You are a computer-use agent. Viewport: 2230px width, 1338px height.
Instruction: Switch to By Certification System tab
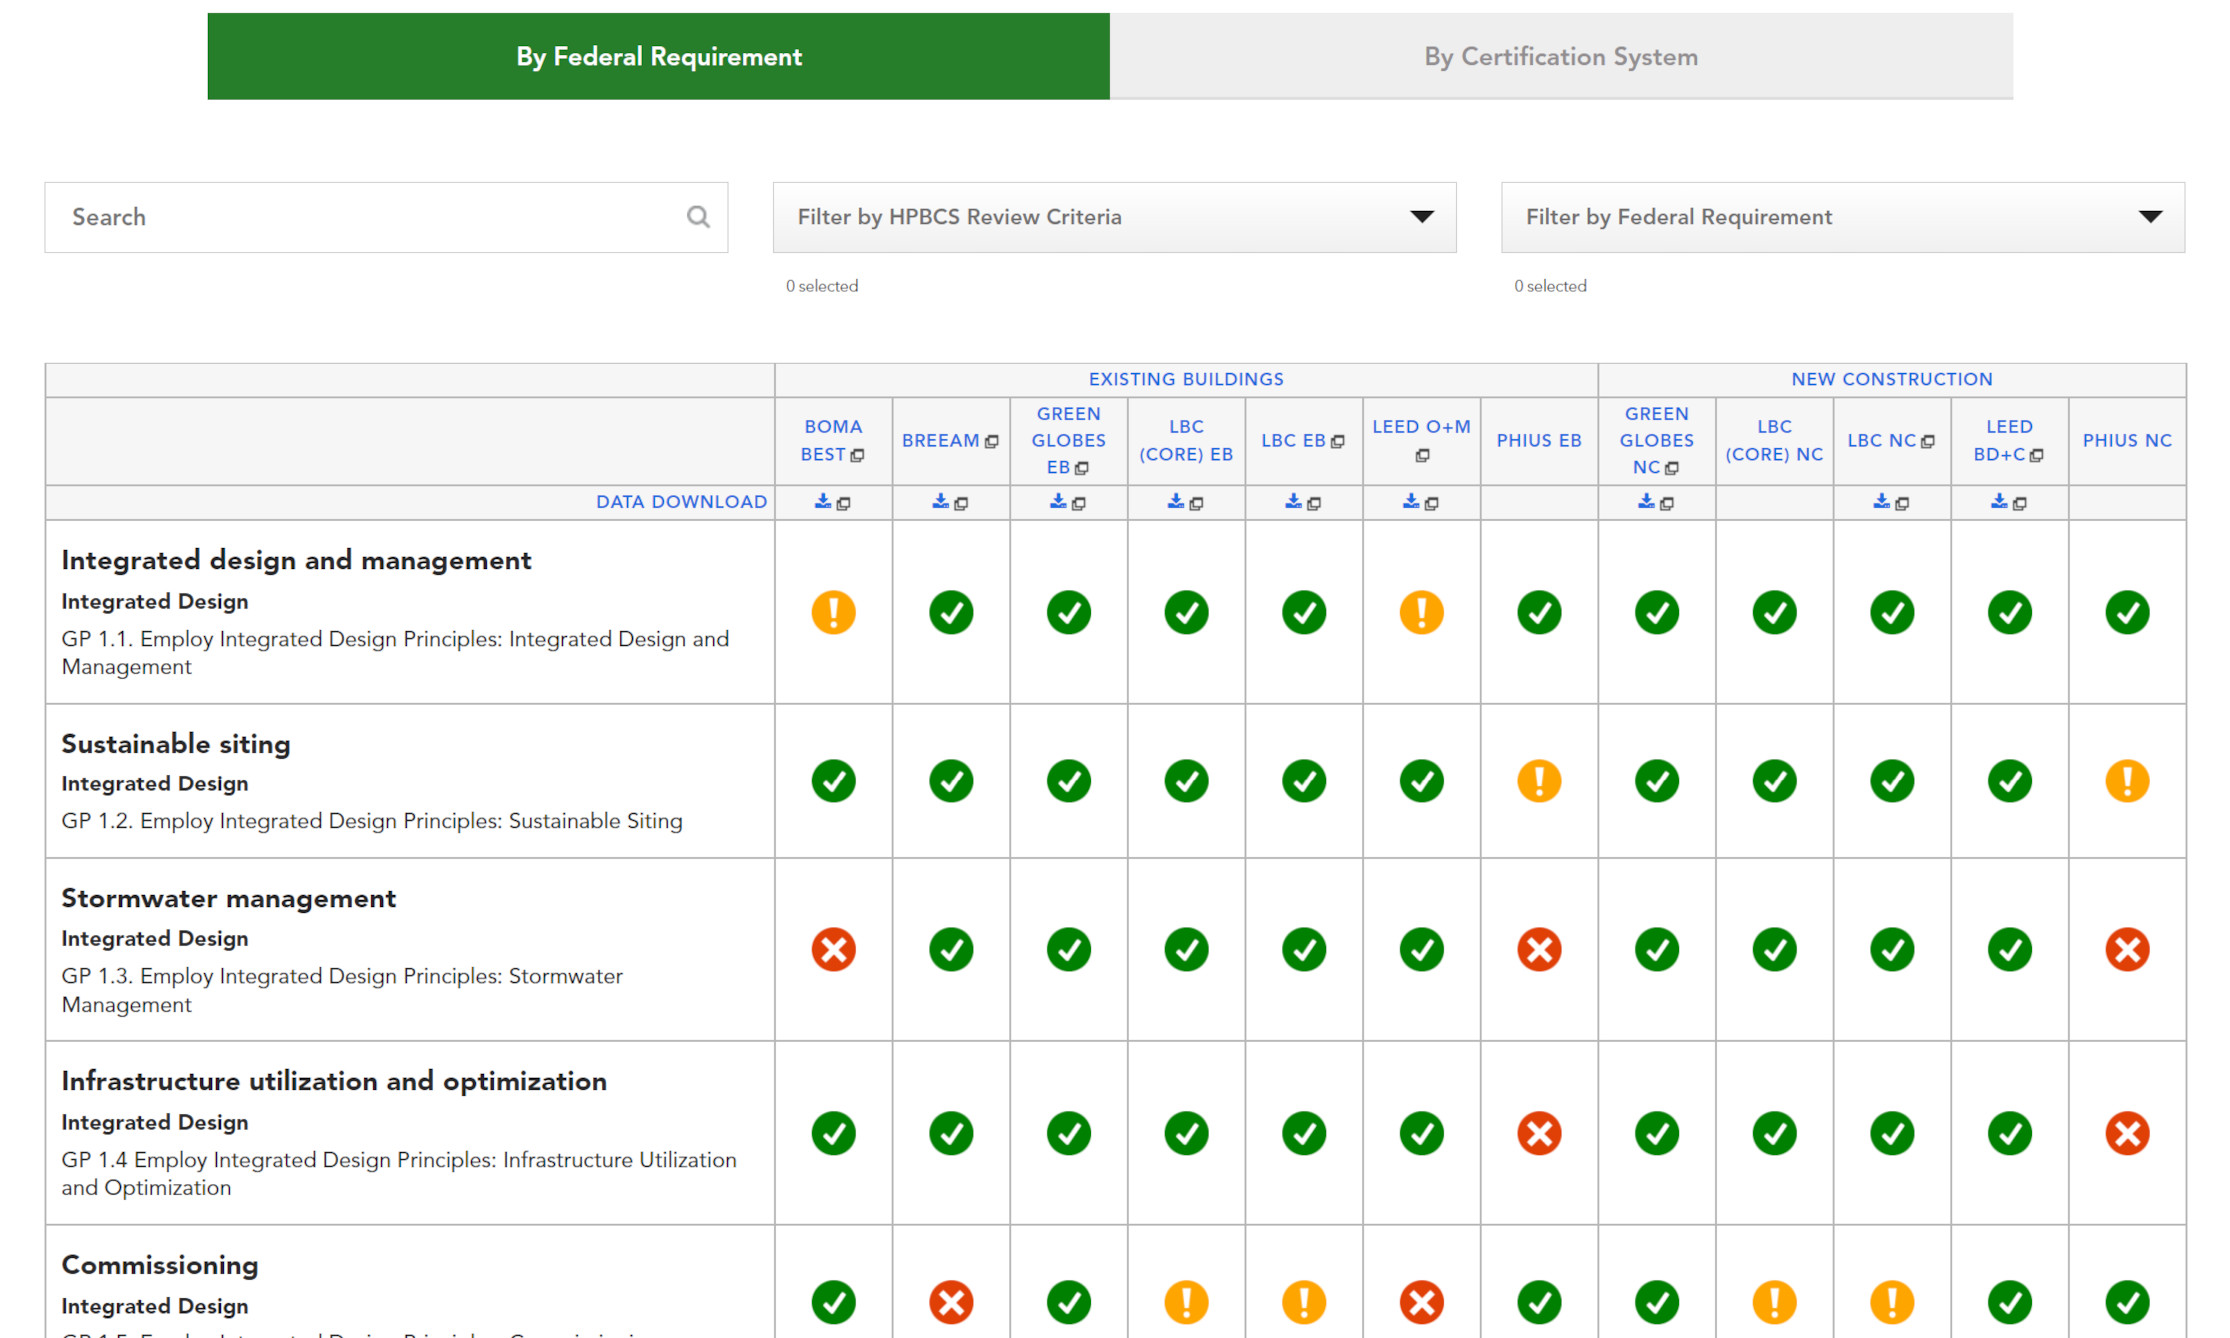pyautogui.click(x=1561, y=56)
